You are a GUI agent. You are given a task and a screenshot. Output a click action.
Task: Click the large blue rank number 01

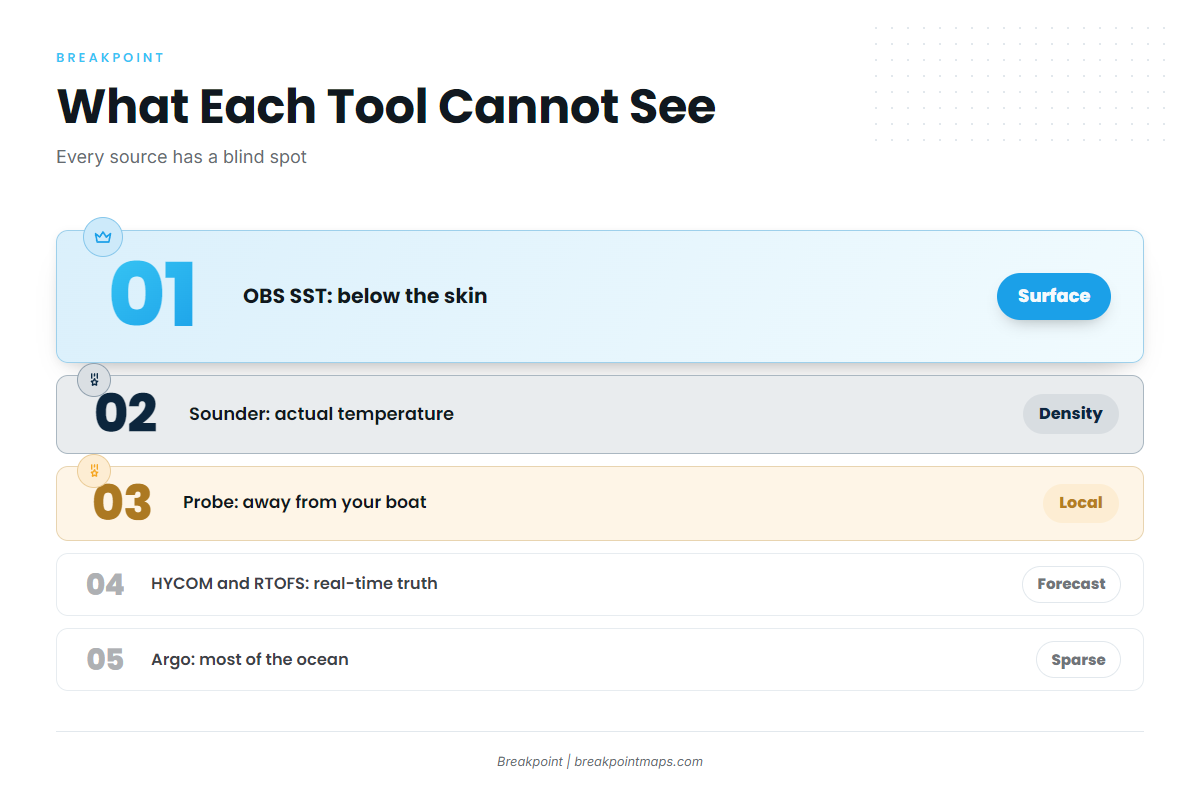[x=153, y=296]
